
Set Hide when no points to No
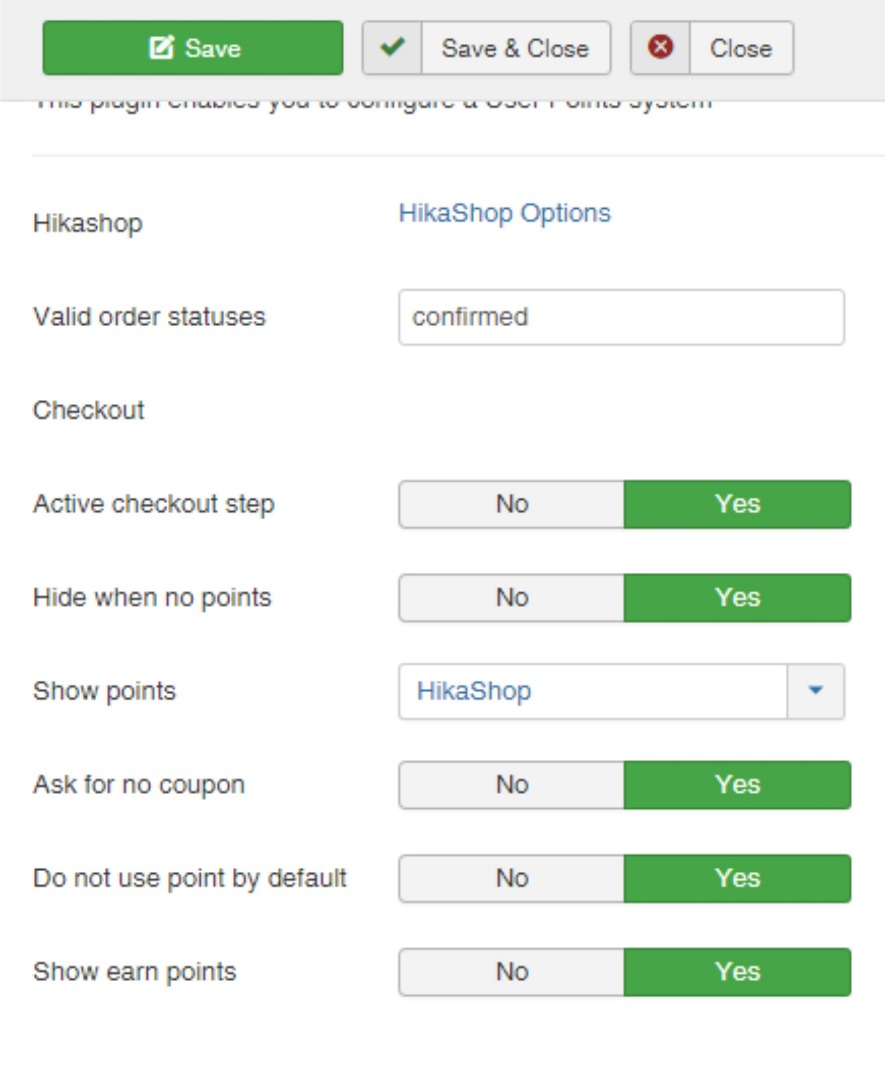click(511, 597)
